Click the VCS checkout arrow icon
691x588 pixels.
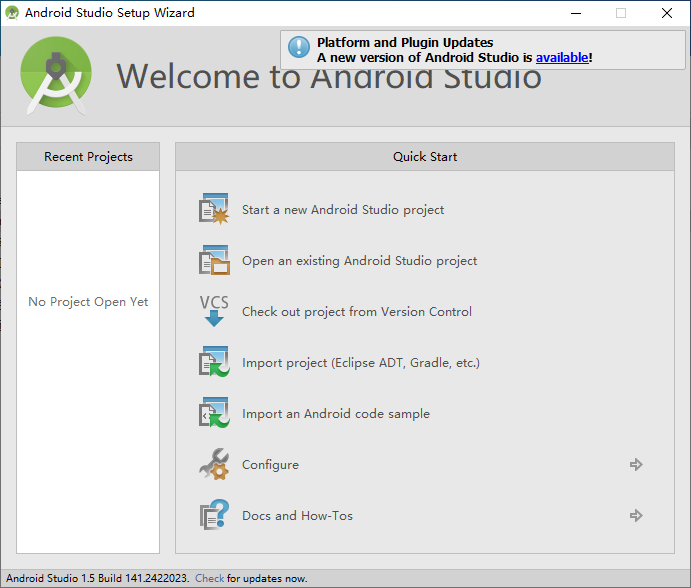[214, 311]
